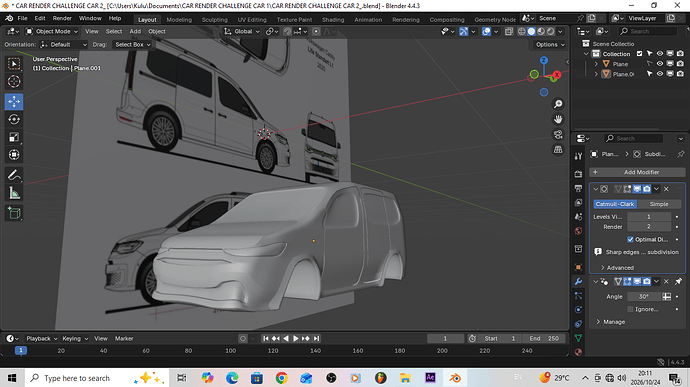Open the Object Data green triangle tab

click(579, 338)
